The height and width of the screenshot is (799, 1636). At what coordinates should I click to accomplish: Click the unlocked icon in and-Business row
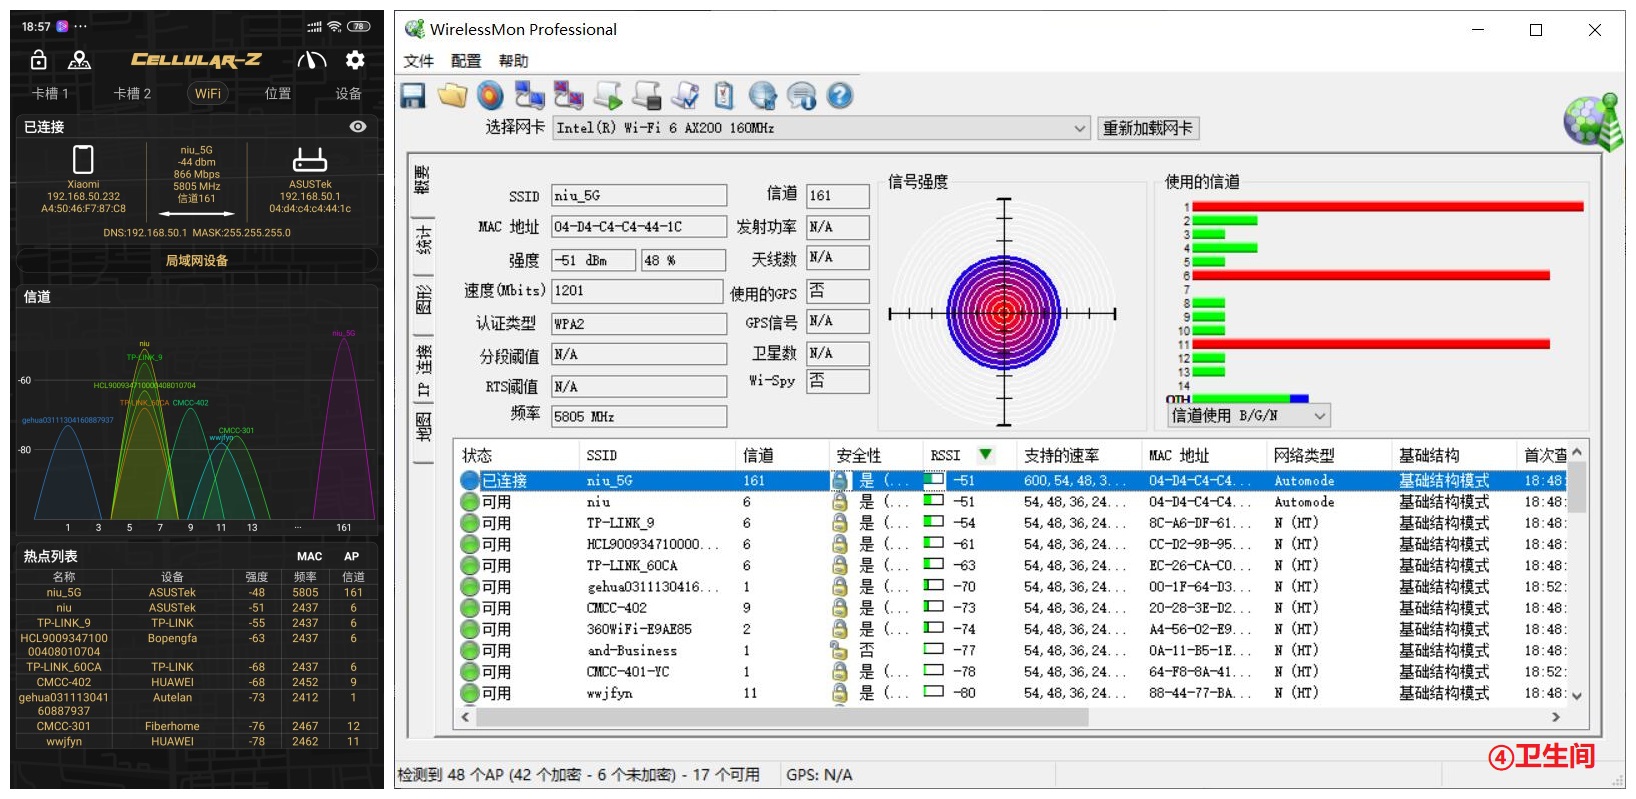click(840, 650)
